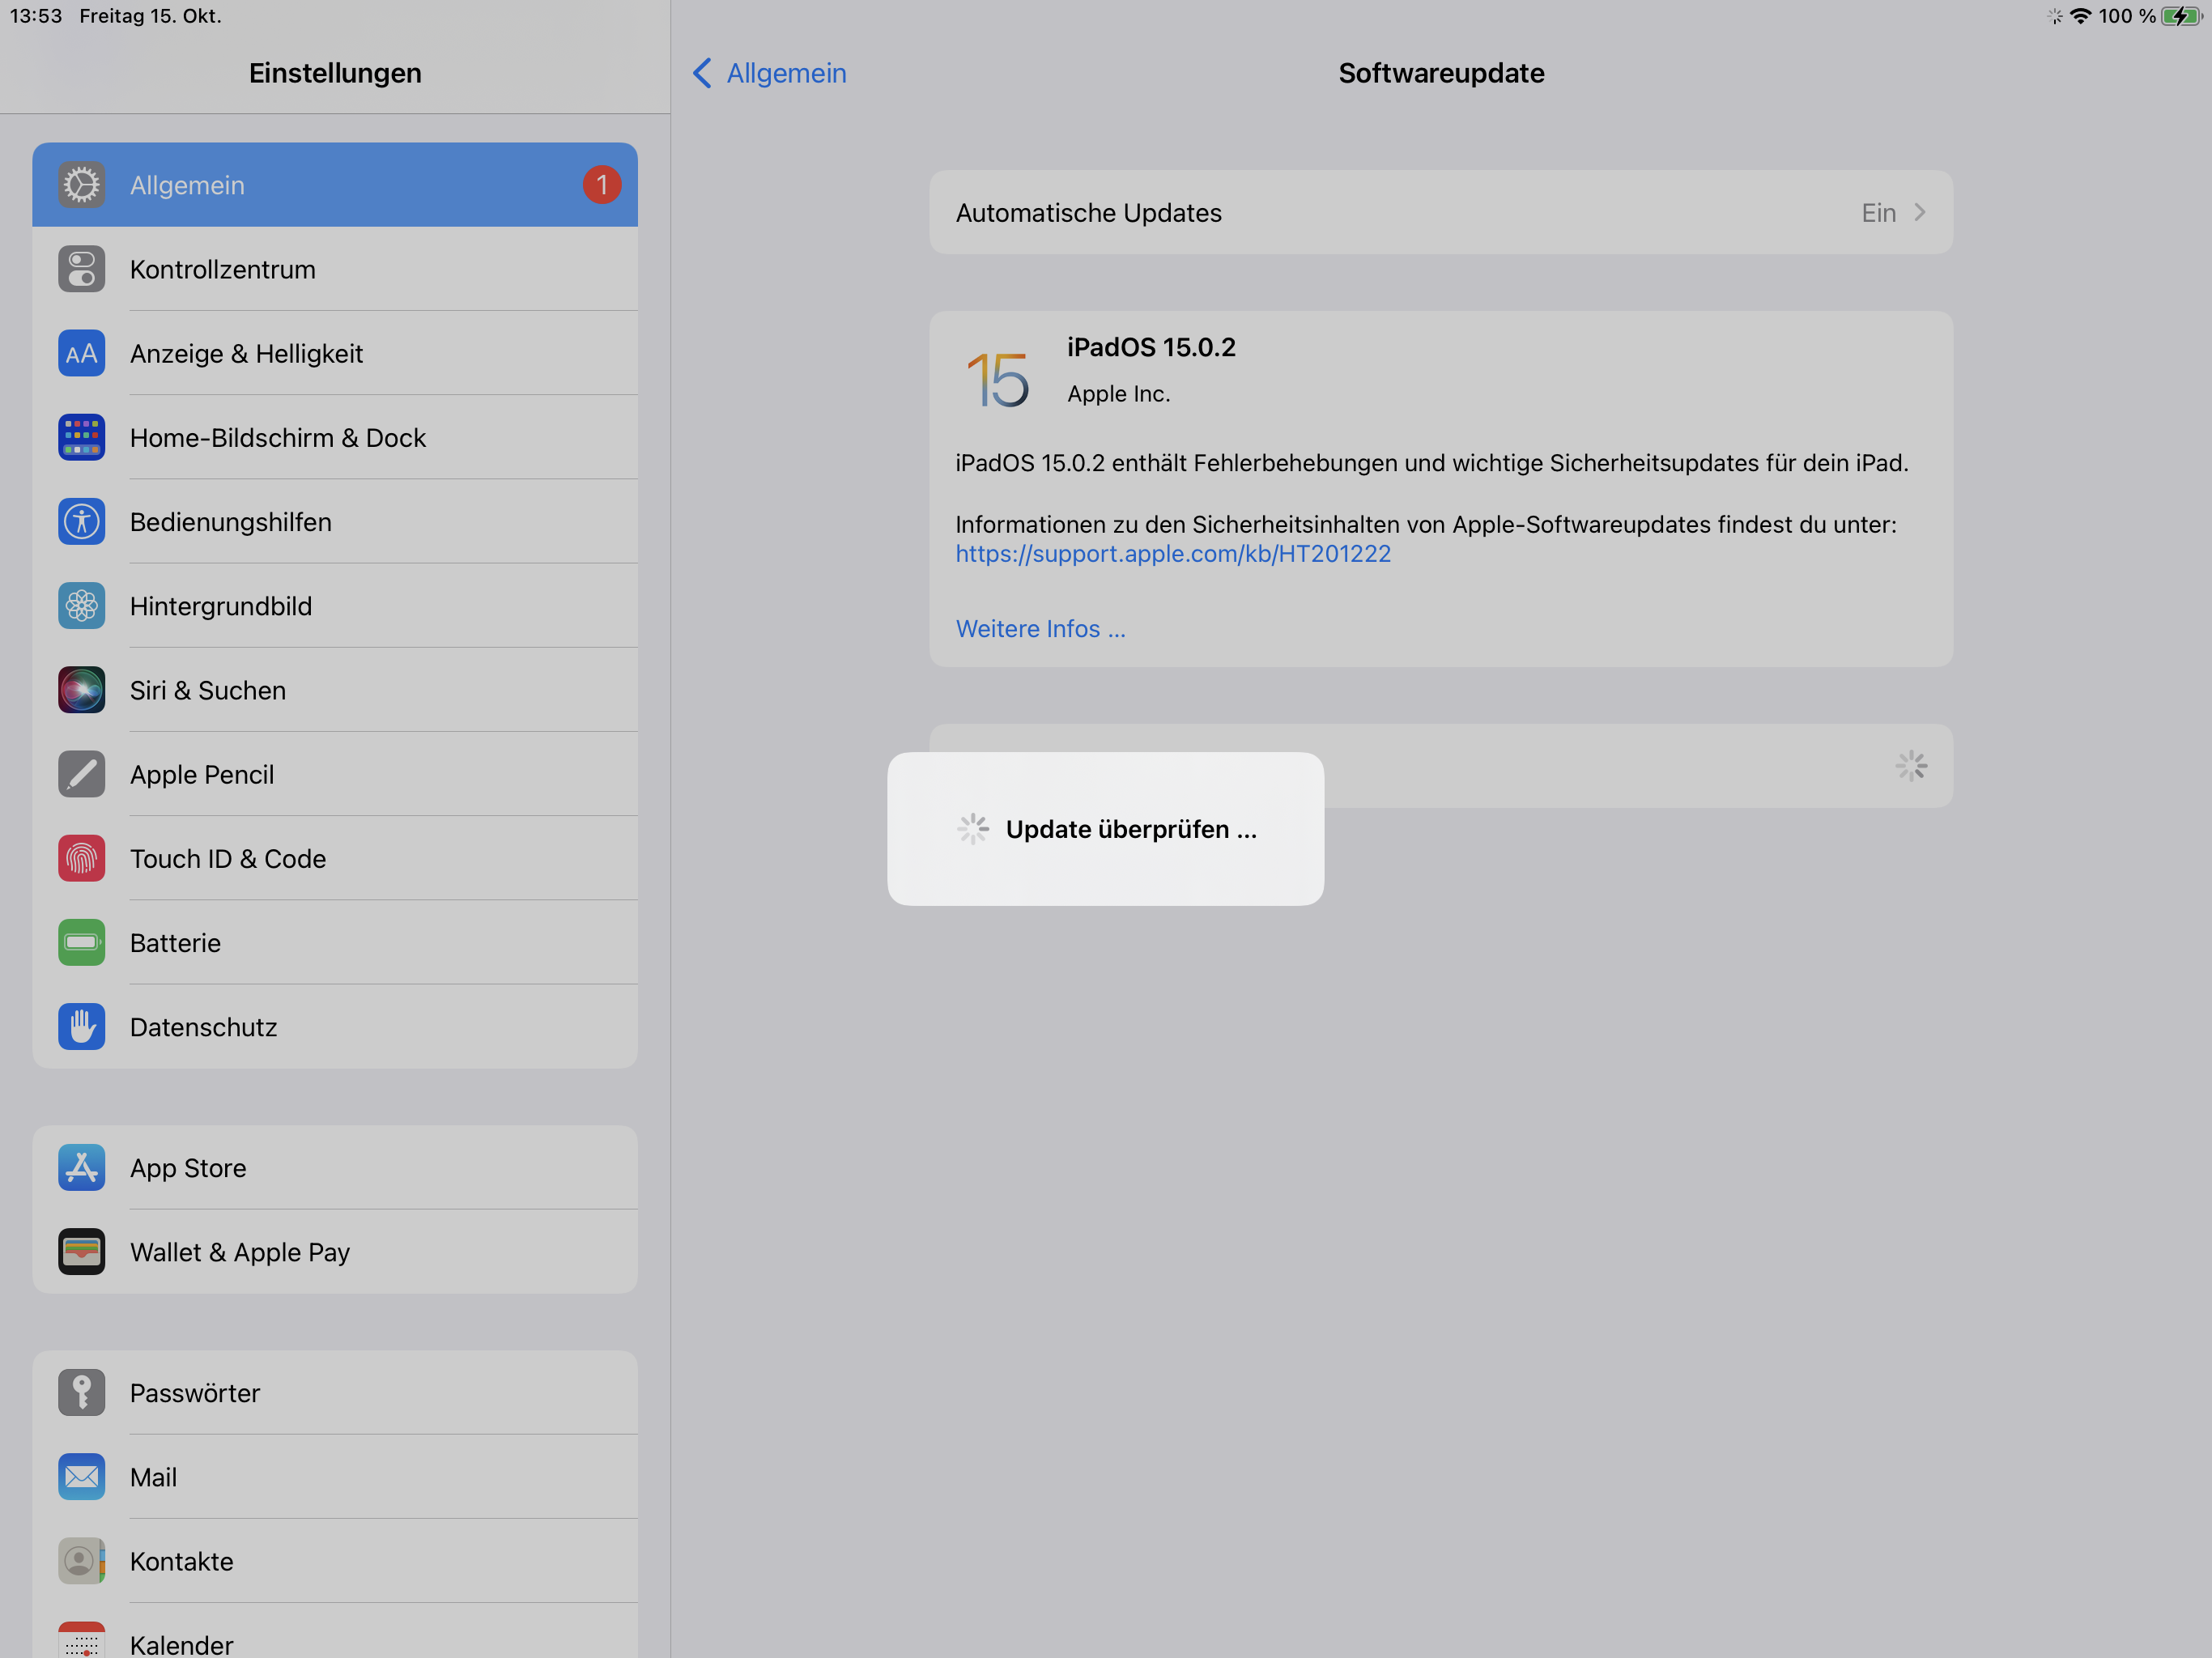
Task: Tap the App Store icon
Action: pos(81,1168)
